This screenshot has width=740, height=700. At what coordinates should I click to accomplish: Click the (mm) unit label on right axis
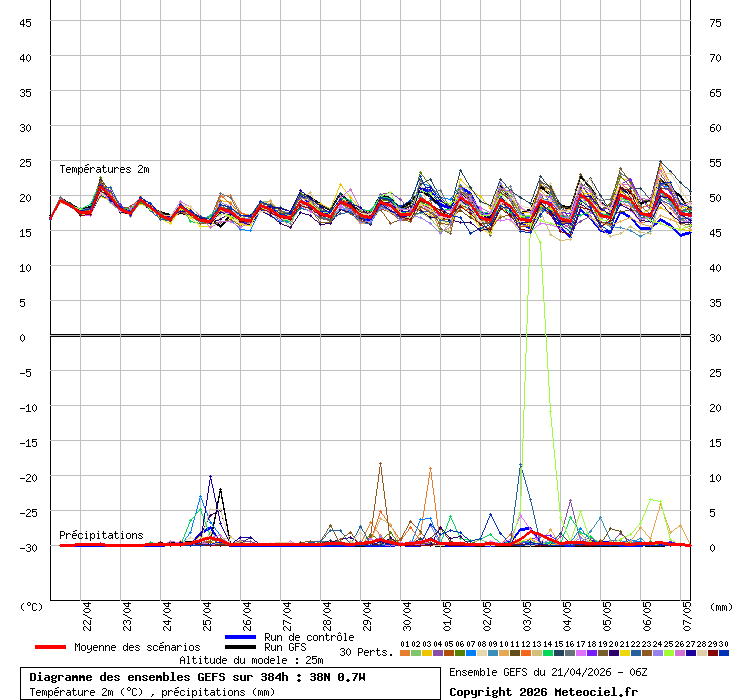pos(721,606)
